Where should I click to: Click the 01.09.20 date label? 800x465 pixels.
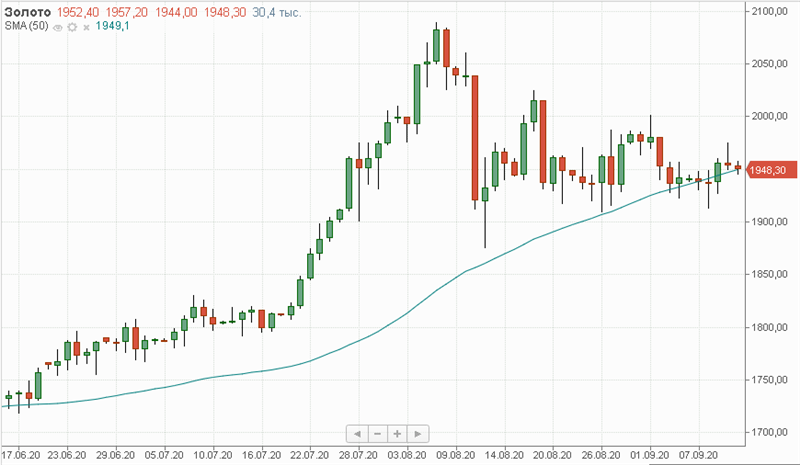coord(650,455)
